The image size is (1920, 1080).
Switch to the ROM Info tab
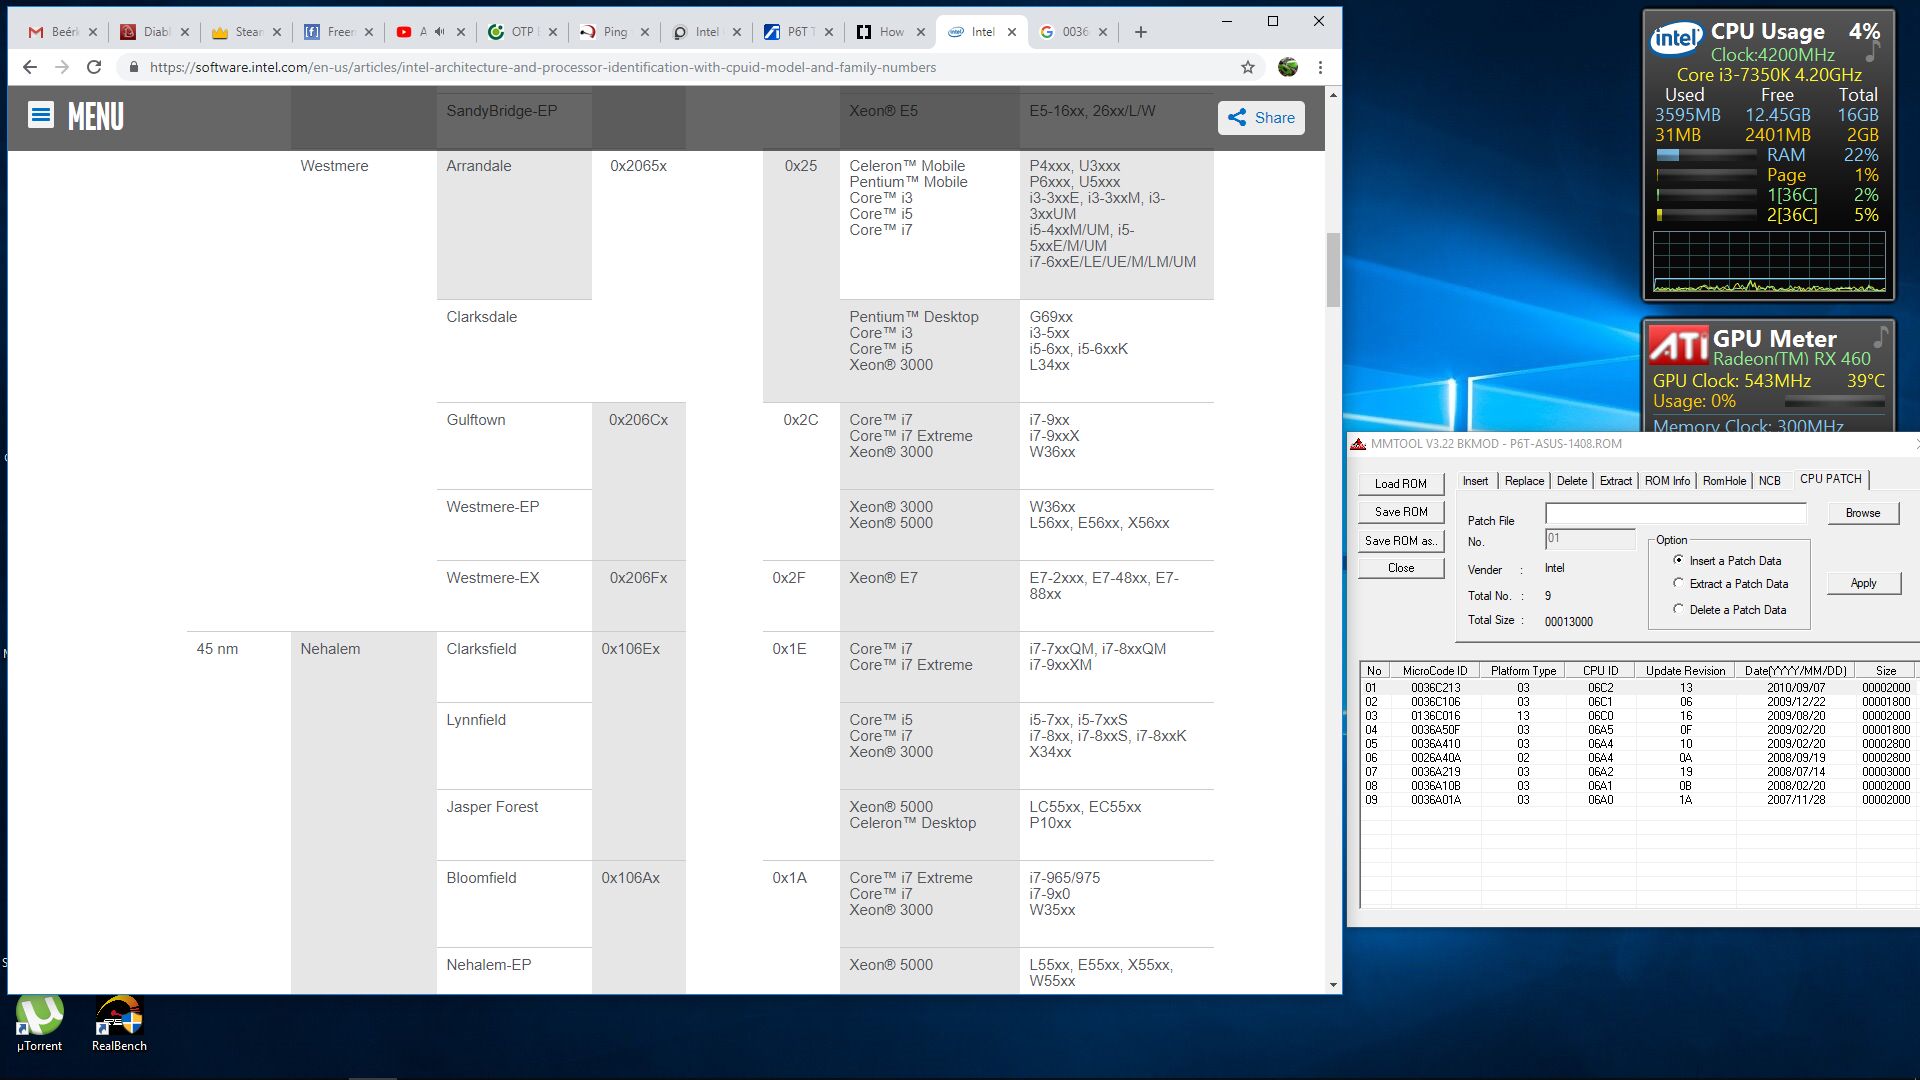1667,481
